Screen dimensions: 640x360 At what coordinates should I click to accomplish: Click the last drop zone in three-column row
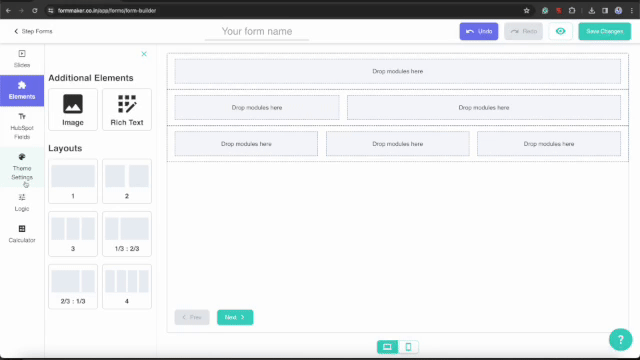click(x=549, y=144)
